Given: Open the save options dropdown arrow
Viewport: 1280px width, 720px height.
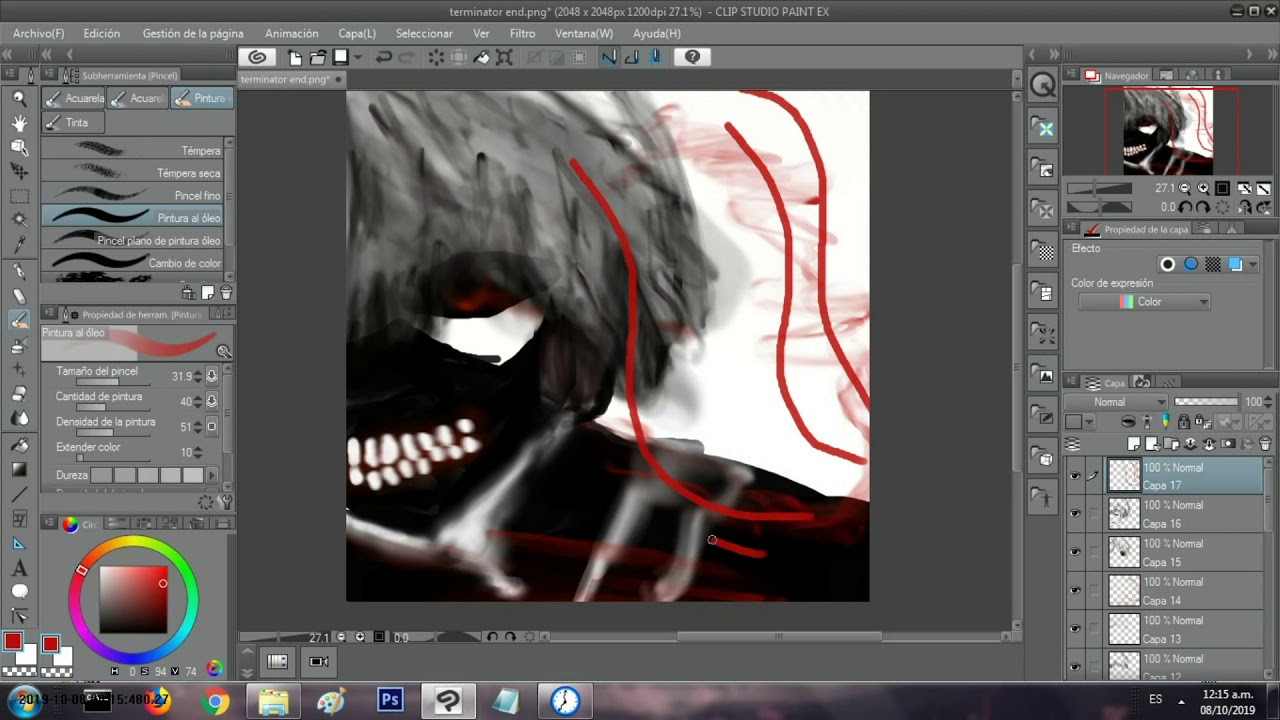Looking at the screenshot, I should pyautogui.click(x=357, y=57).
